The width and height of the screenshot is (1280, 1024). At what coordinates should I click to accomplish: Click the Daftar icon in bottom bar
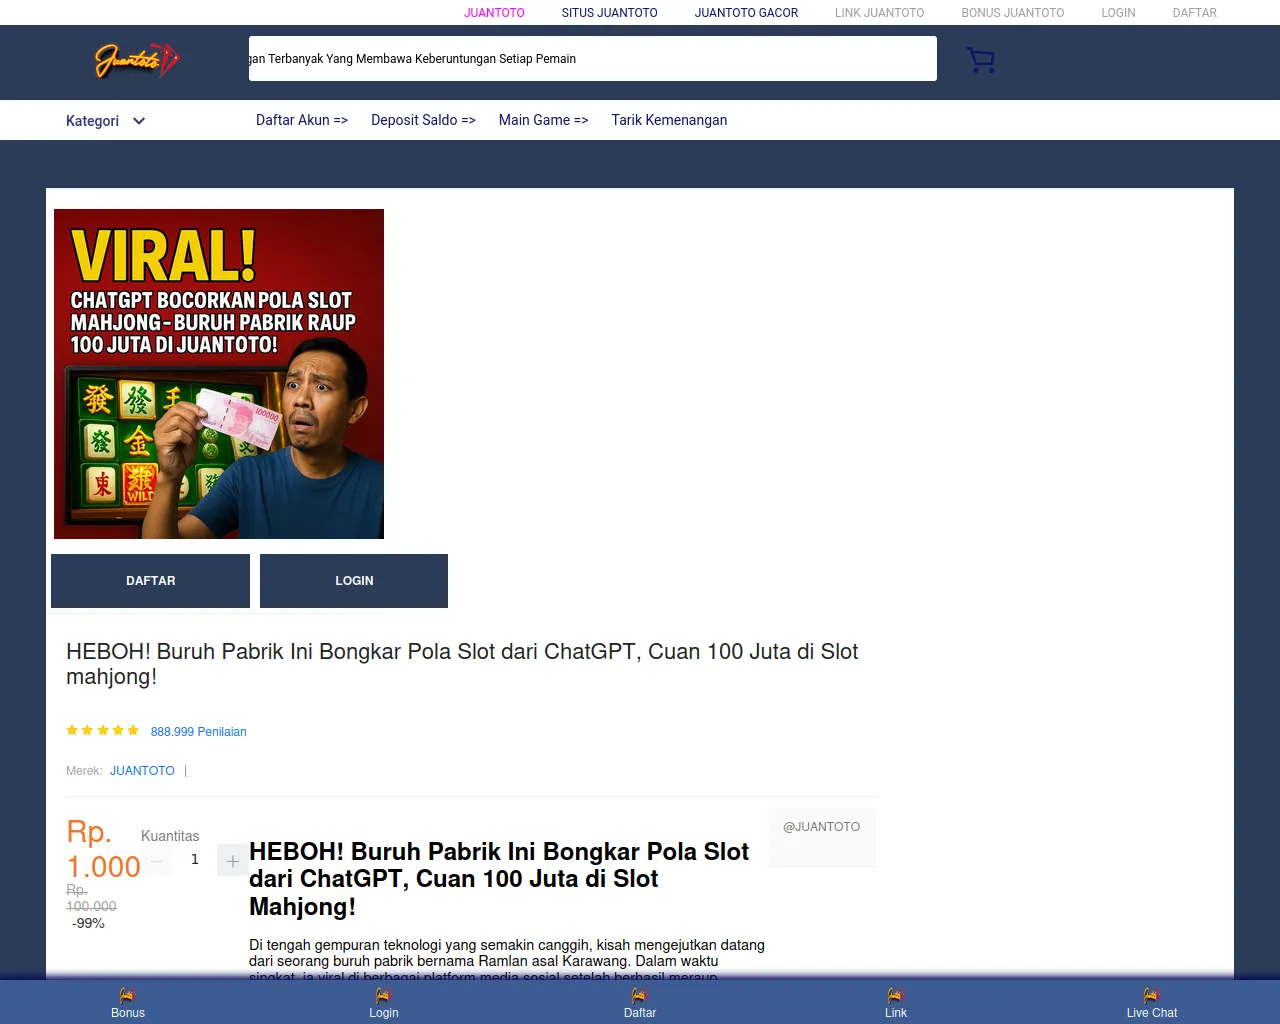[640, 995]
